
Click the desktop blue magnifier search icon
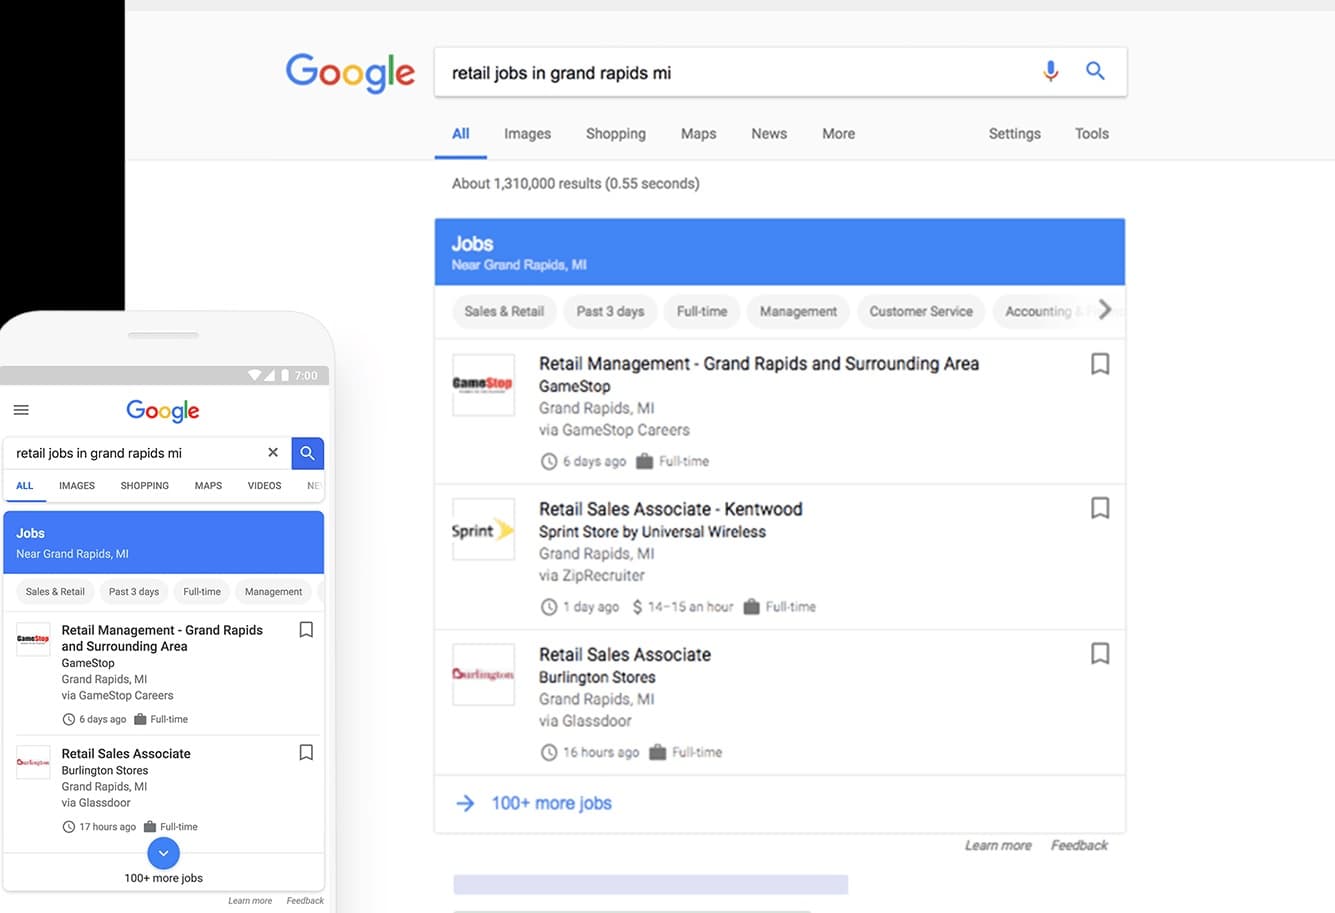[1095, 71]
